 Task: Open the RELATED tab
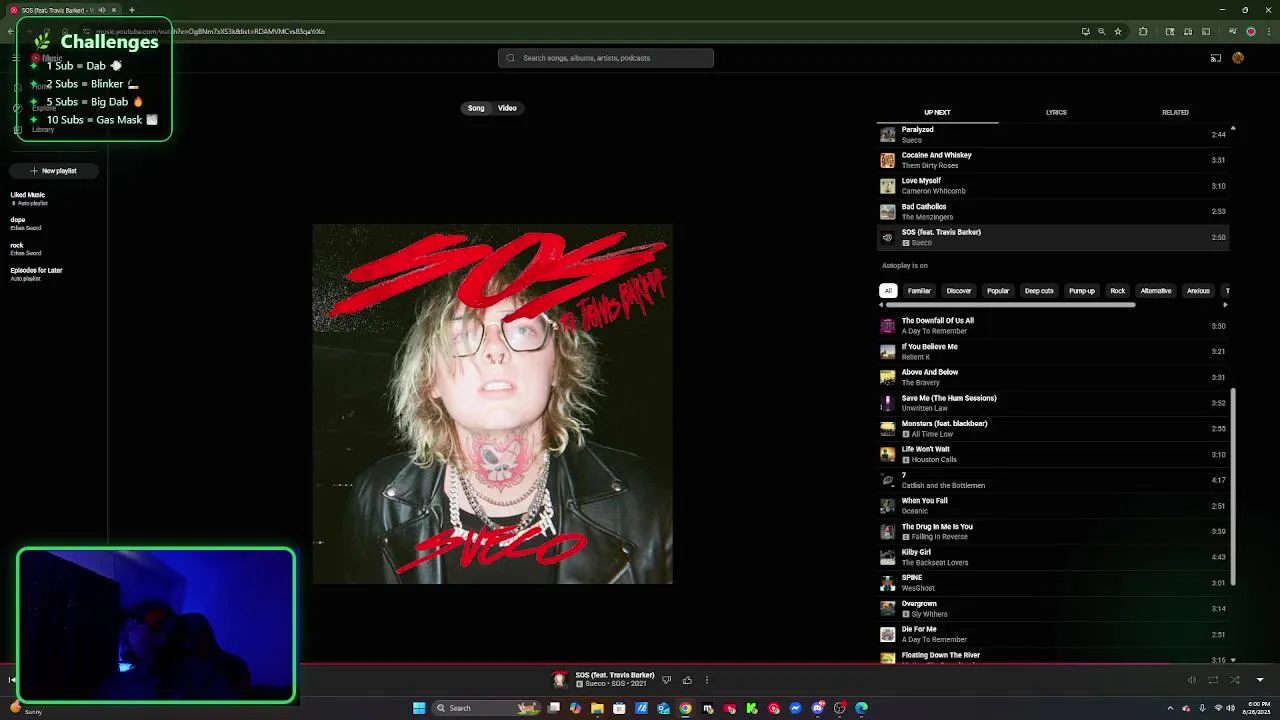click(x=1175, y=113)
